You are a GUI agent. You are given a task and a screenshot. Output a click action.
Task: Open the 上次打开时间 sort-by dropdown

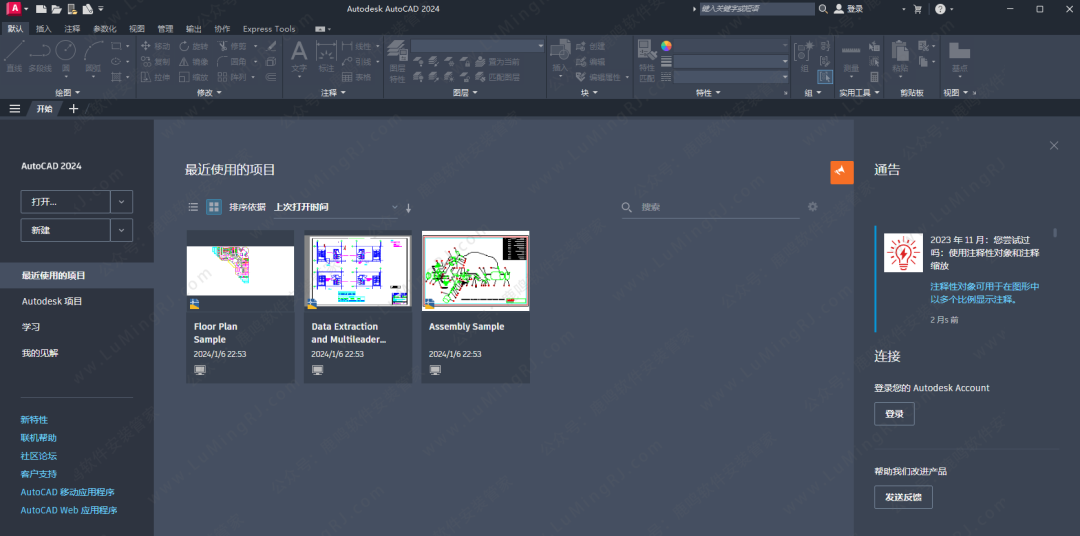[335, 207]
